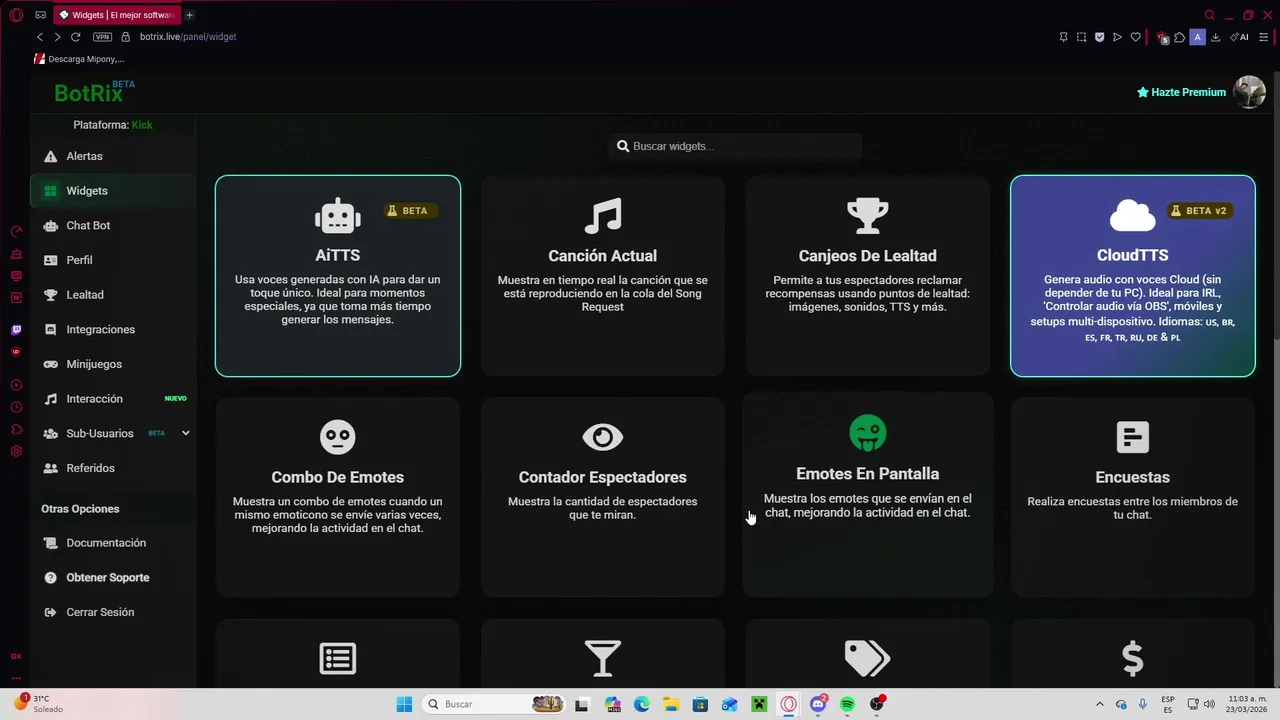
Task: Reload the page
Action: point(75,37)
